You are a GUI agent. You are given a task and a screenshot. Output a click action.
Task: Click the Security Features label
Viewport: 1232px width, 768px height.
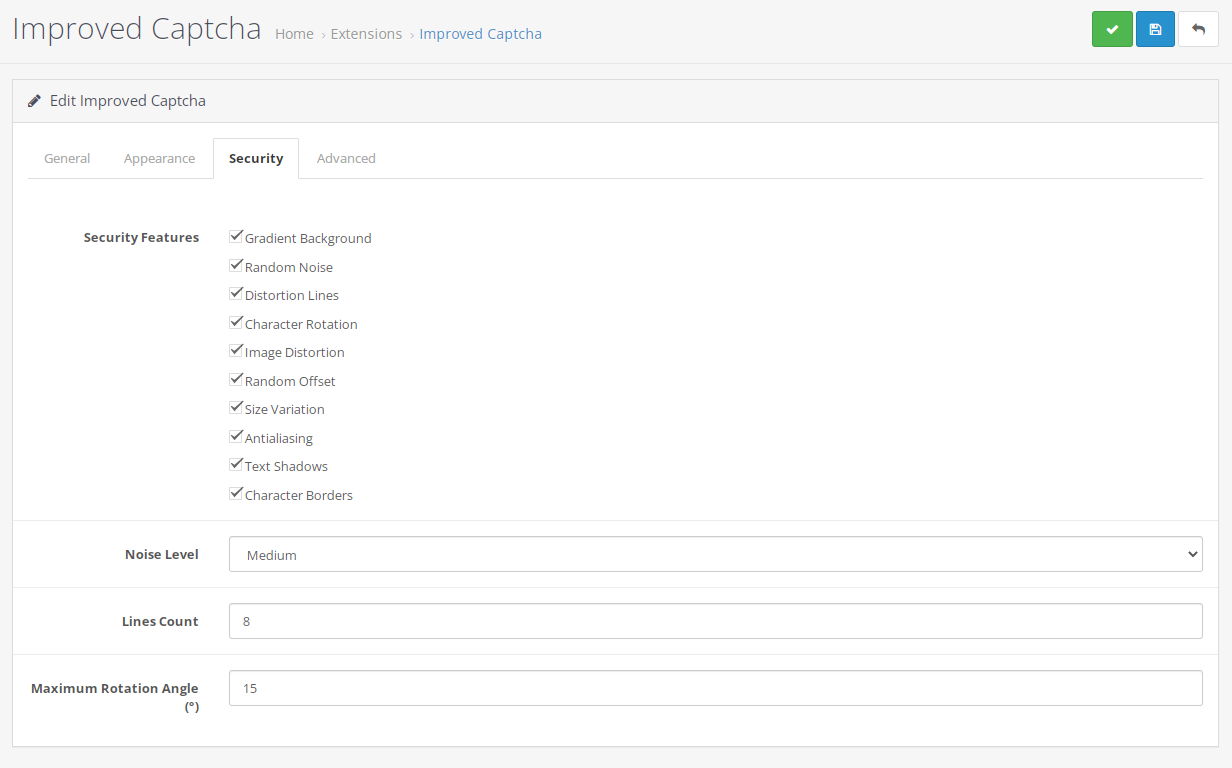tap(141, 237)
